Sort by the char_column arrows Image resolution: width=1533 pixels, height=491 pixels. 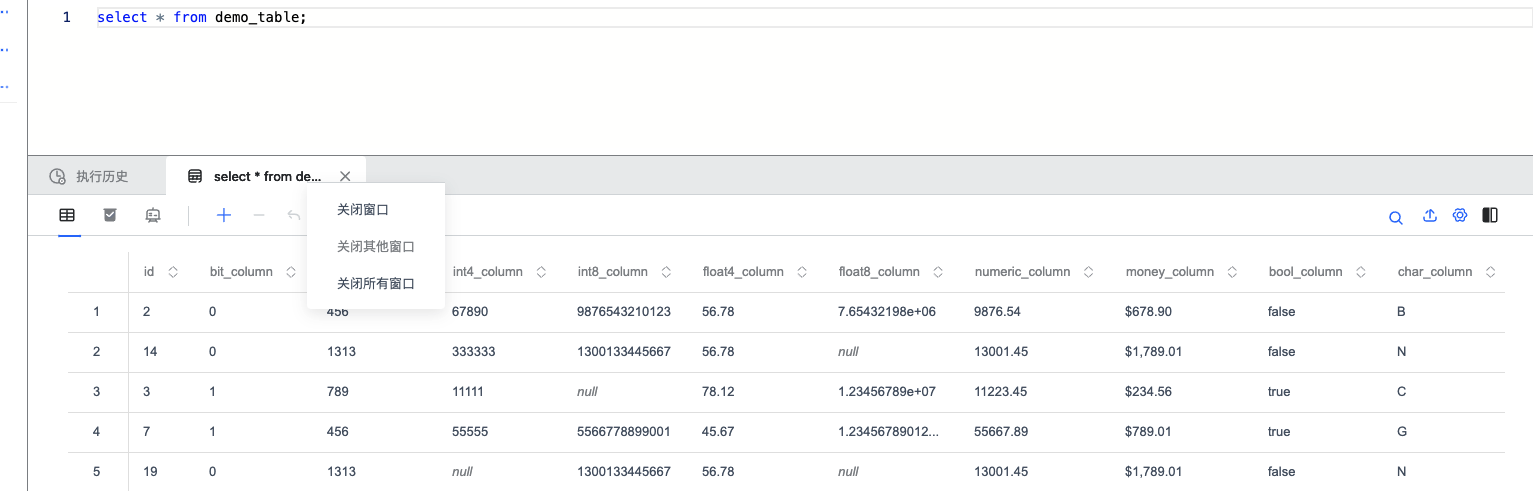1491,272
